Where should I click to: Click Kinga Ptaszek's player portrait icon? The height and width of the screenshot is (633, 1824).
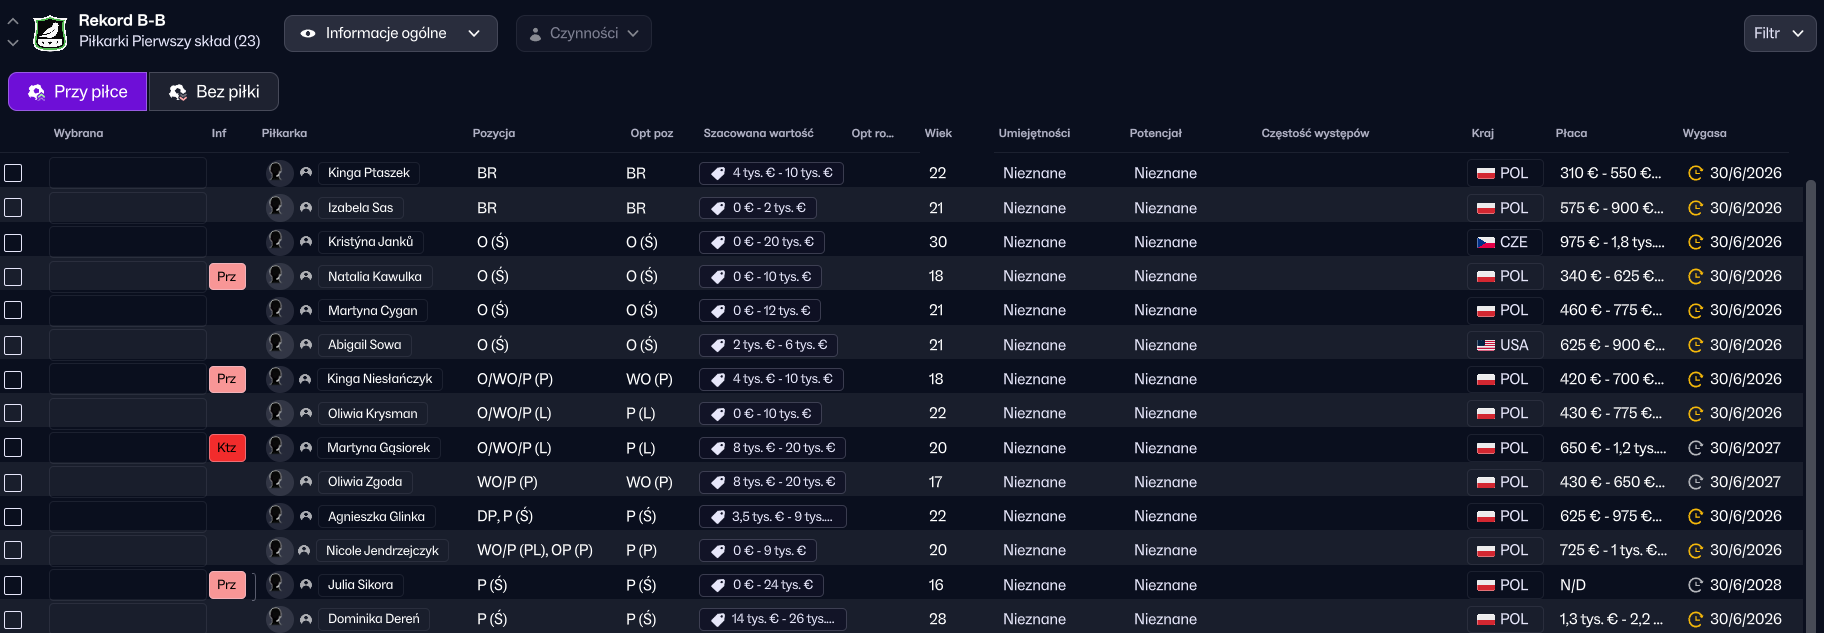(277, 173)
